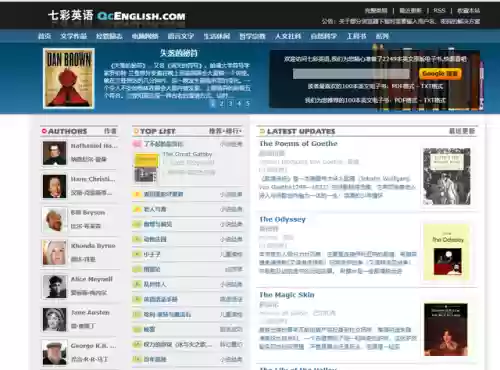Open Bill Bryson author portrait
Image resolution: width=500 pixels, height=370 pixels.
coord(54,220)
